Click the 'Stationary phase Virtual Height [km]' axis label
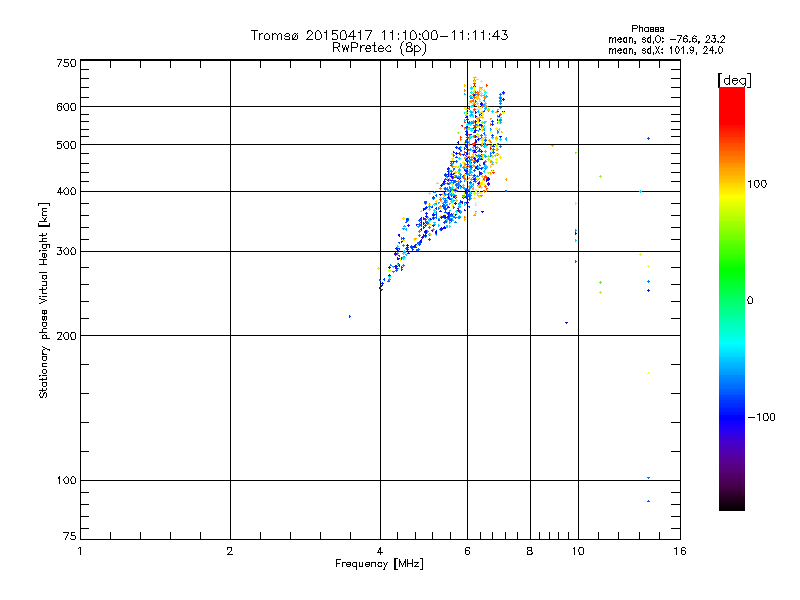This screenshot has height=600, width=800. (43, 301)
